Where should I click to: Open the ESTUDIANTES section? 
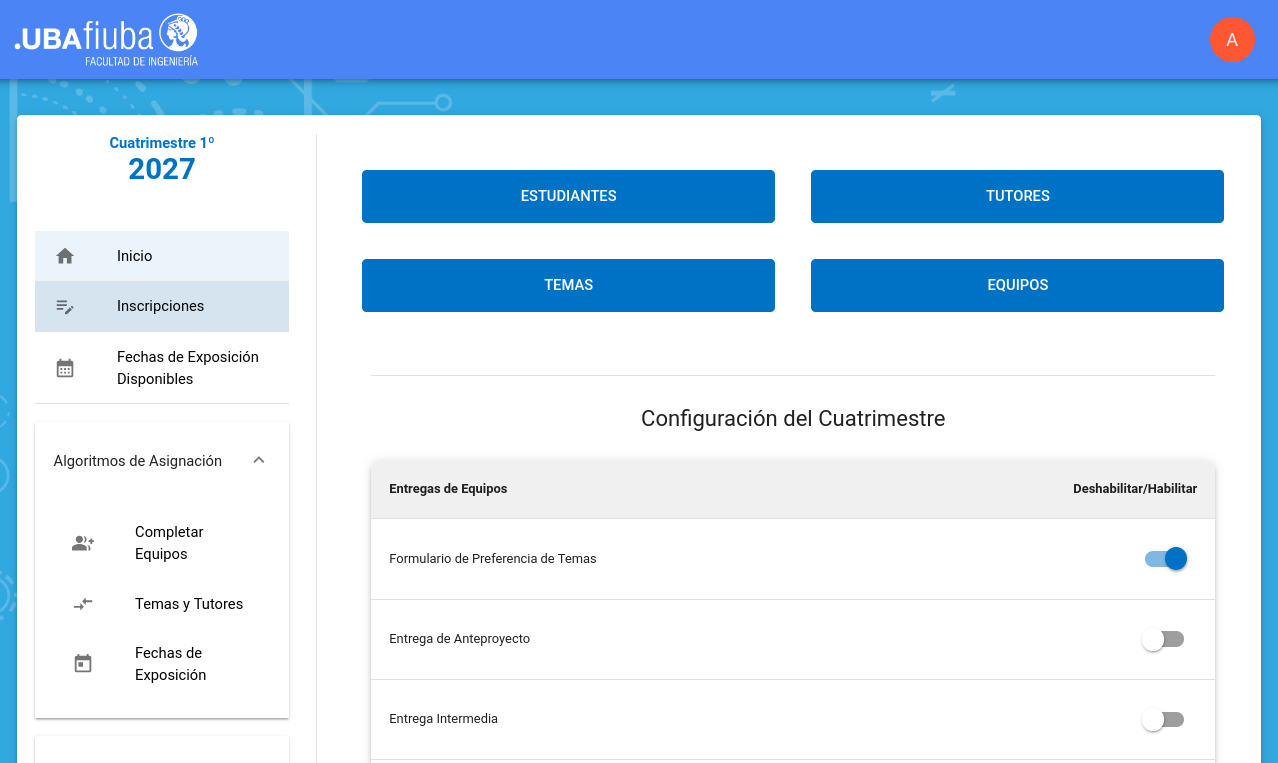tap(568, 196)
